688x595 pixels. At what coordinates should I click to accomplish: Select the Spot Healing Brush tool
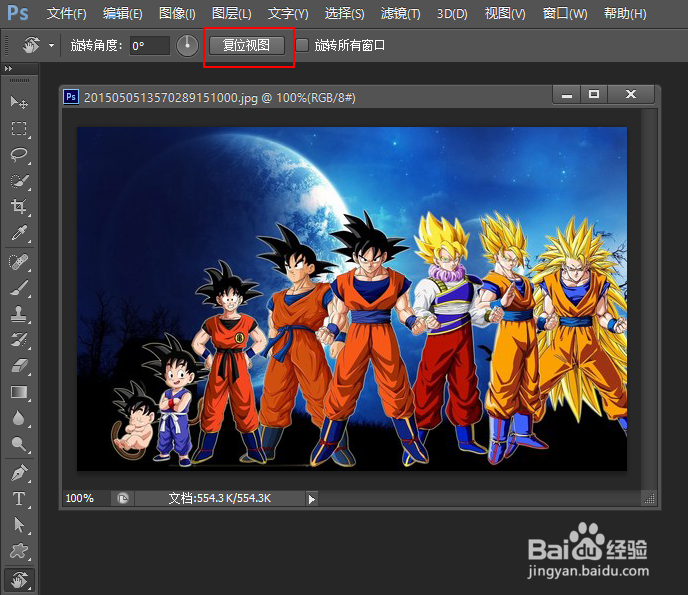[19, 262]
